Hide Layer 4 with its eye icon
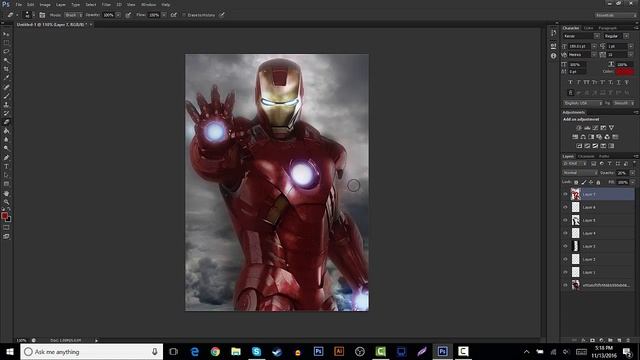This screenshot has width=640, height=360. 565,233
